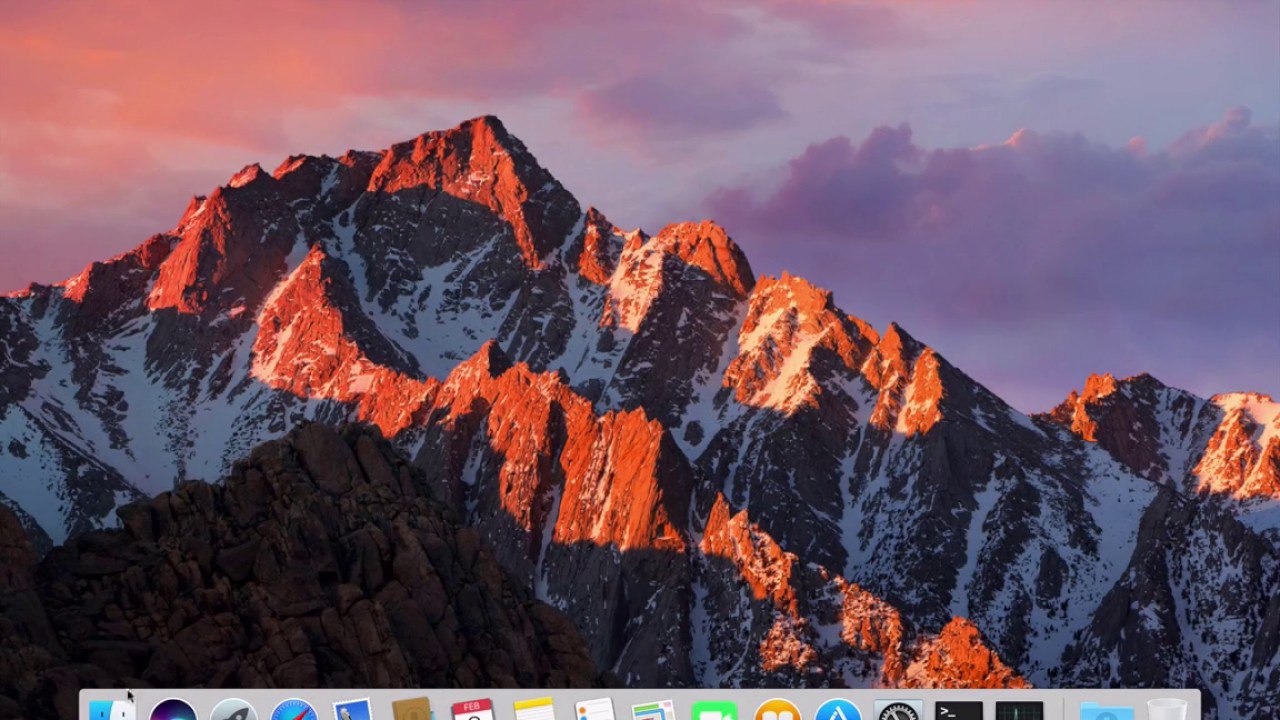Open Reminders list icon in Dock
The height and width of the screenshot is (720, 1280).
(594, 709)
